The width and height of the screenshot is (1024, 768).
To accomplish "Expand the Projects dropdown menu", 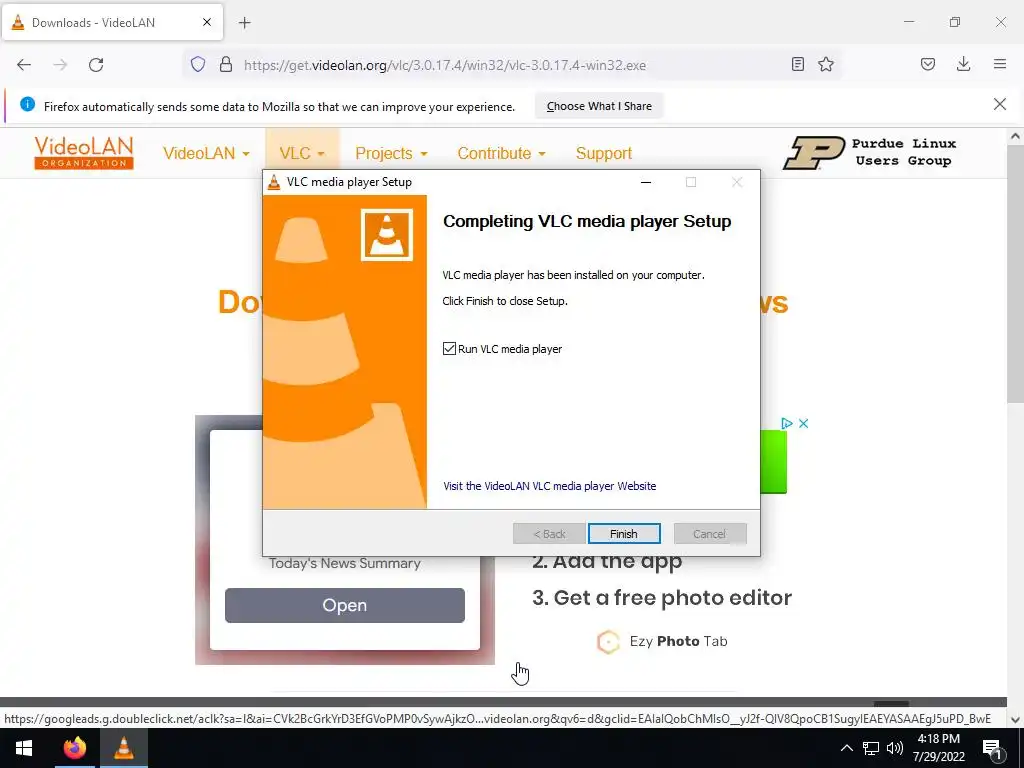I will tap(391, 153).
